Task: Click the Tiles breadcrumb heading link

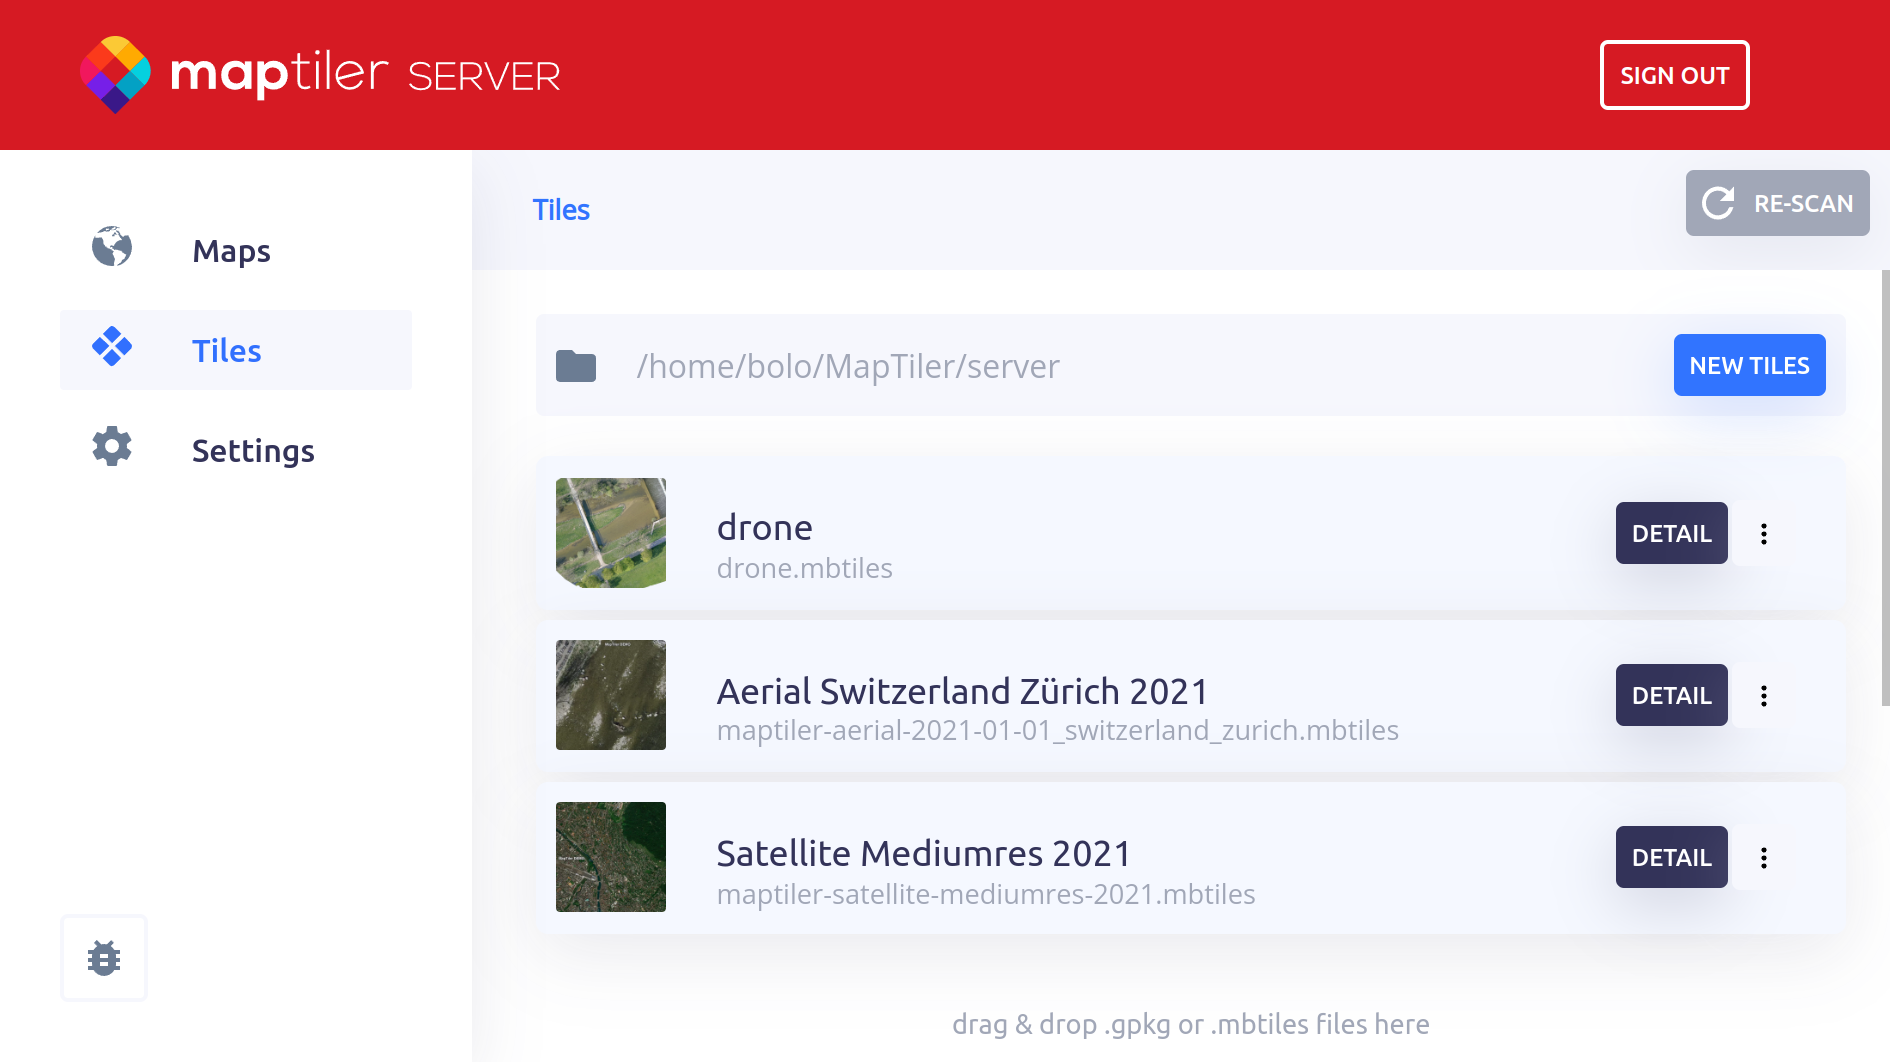Action: [561, 210]
